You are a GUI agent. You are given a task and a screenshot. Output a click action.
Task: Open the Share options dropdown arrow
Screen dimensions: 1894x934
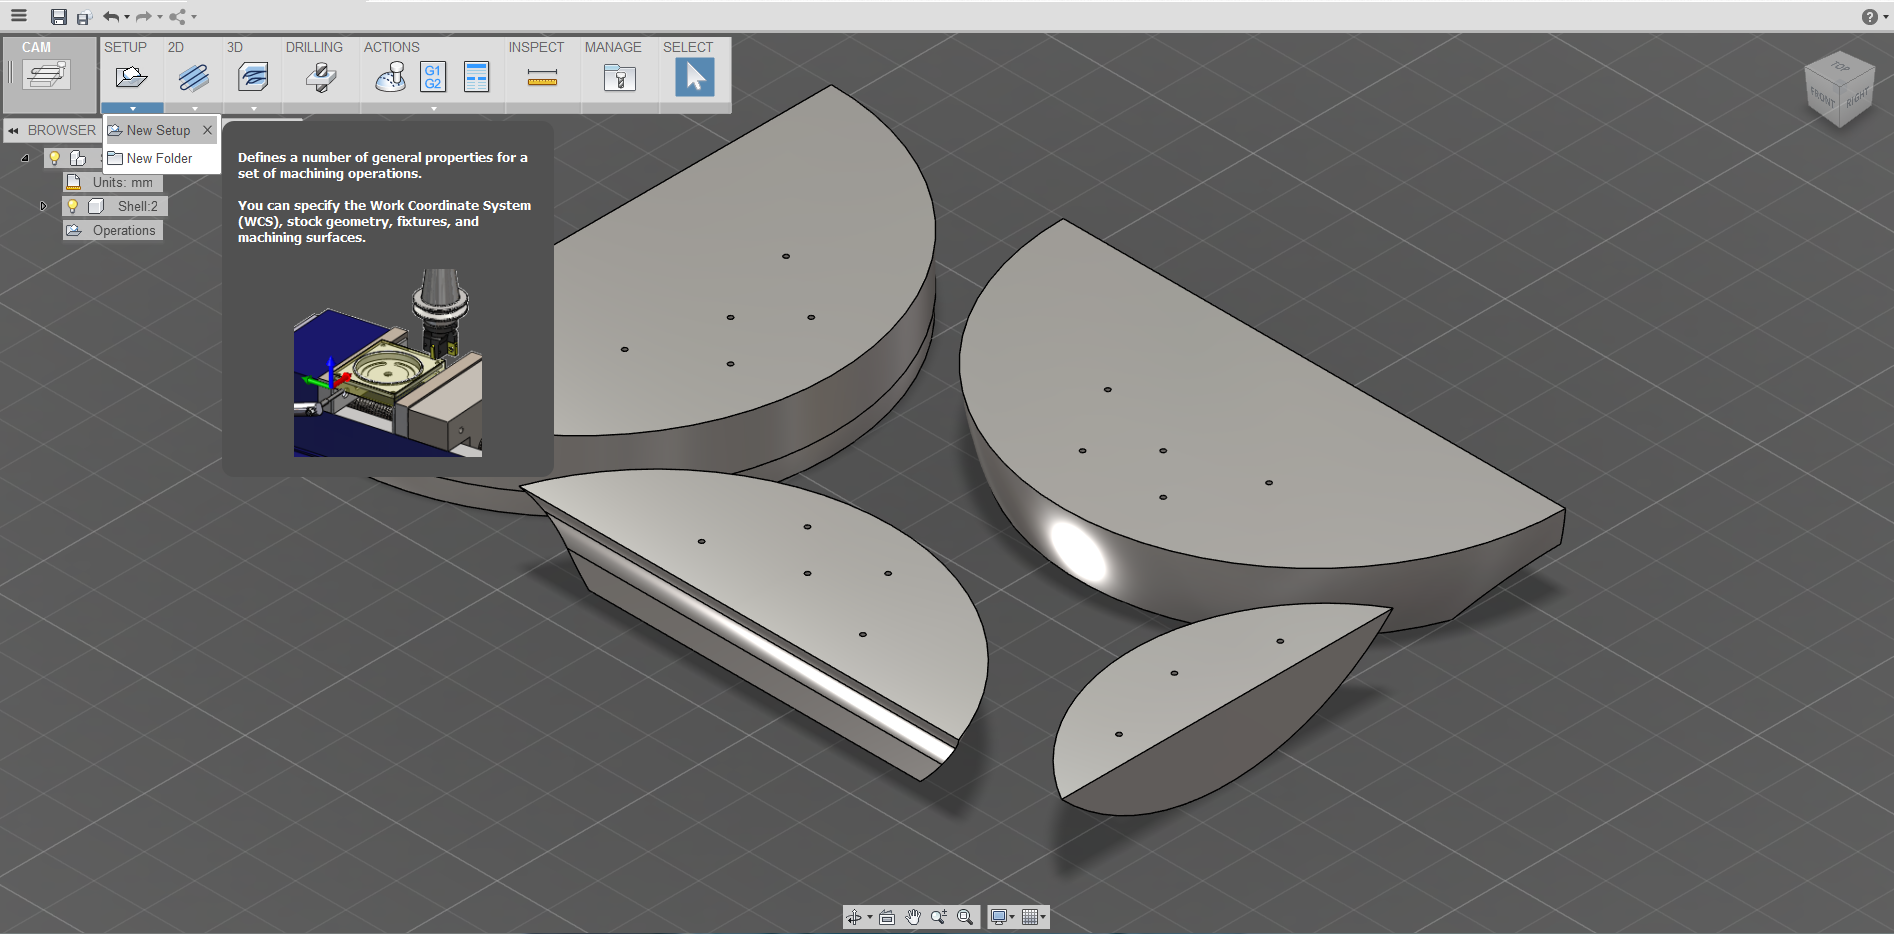coord(194,17)
